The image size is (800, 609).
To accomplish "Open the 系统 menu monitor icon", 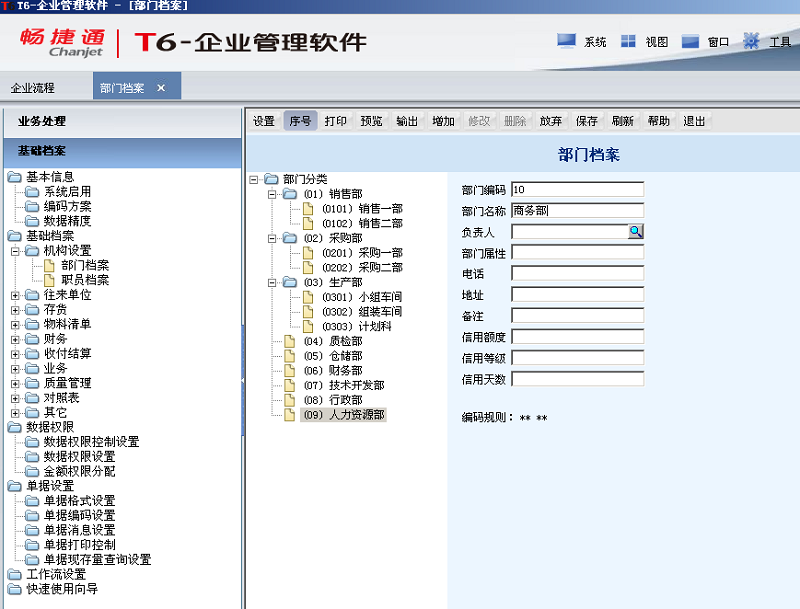I will pos(566,41).
